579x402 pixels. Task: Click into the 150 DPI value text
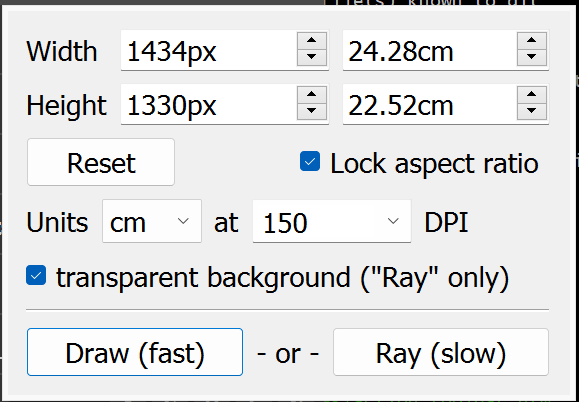point(285,223)
